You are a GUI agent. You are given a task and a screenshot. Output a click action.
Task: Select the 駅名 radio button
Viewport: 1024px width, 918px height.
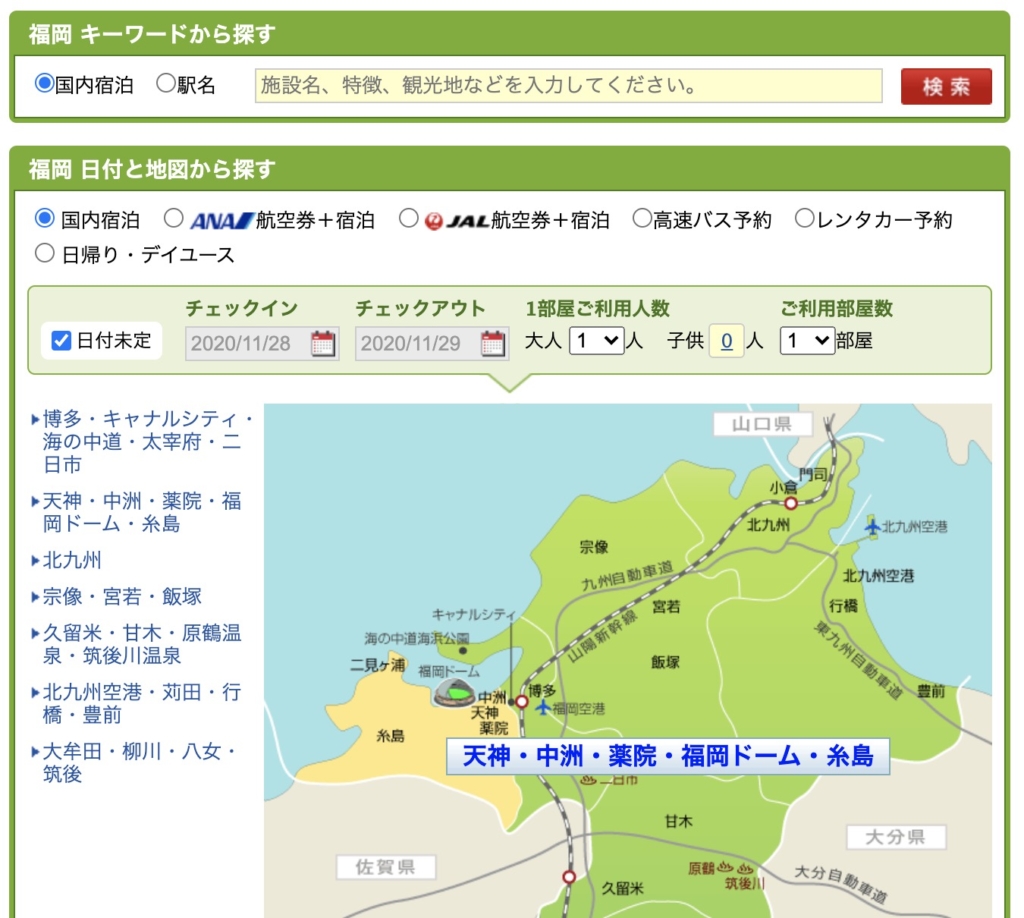166,84
